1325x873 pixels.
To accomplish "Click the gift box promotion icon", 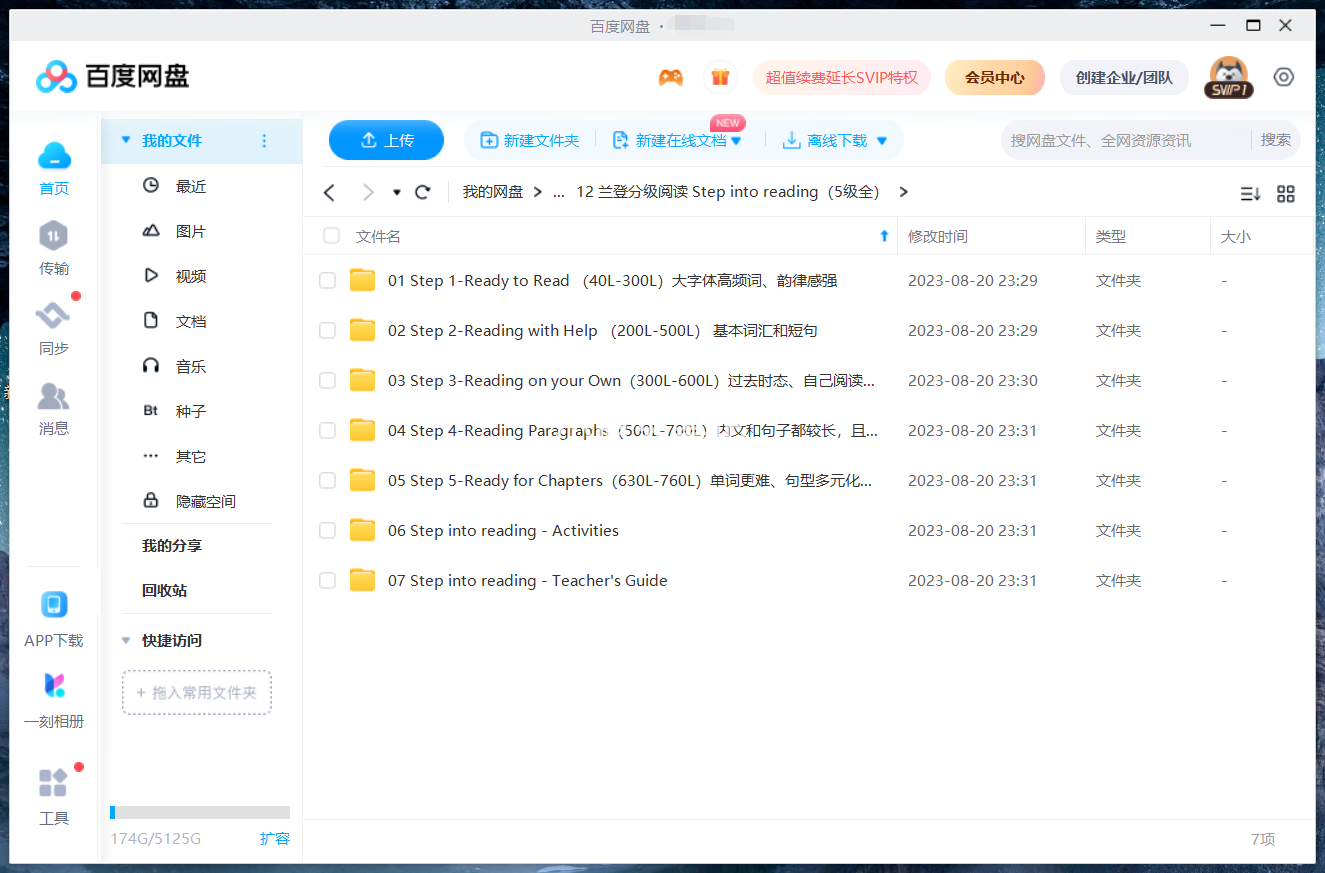I will coord(720,77).
